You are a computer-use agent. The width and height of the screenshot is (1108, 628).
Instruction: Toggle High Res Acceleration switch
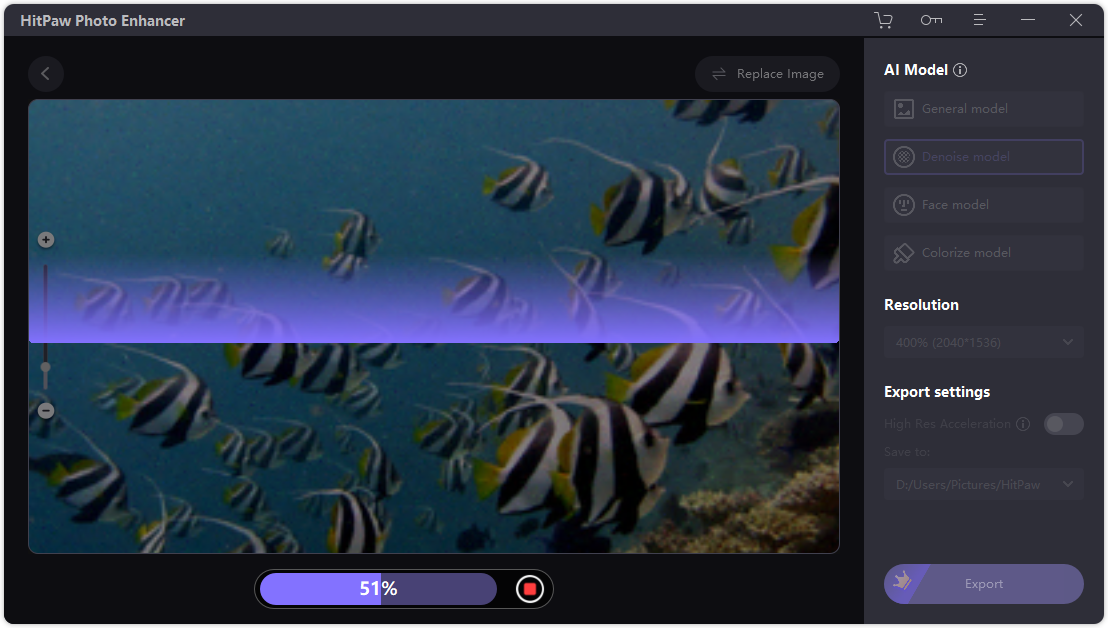coord(1063,424)
